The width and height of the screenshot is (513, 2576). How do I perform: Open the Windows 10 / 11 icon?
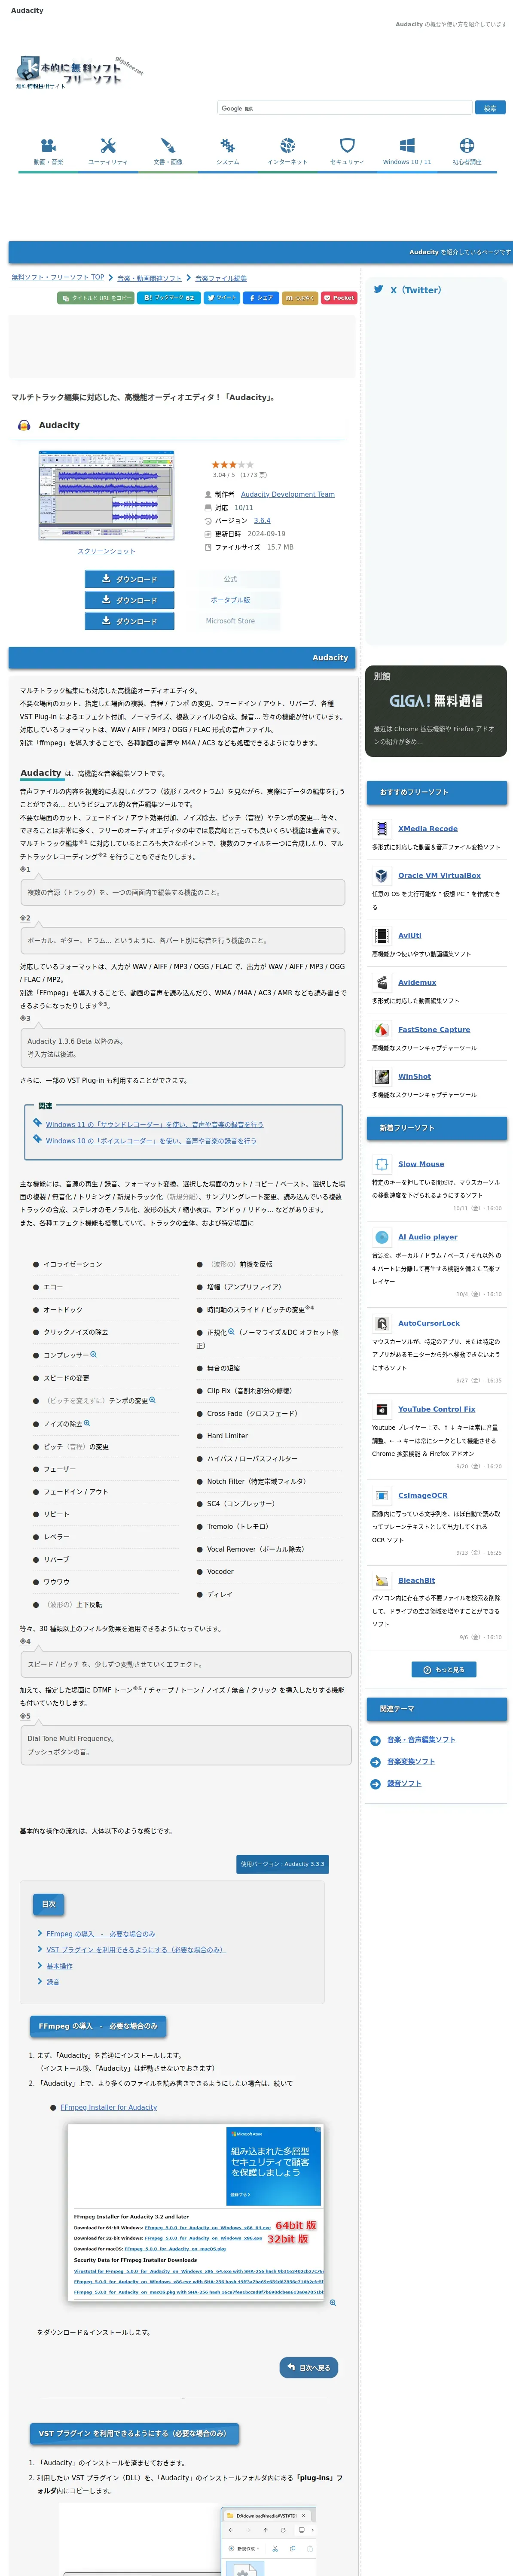[x=407, y=145]
